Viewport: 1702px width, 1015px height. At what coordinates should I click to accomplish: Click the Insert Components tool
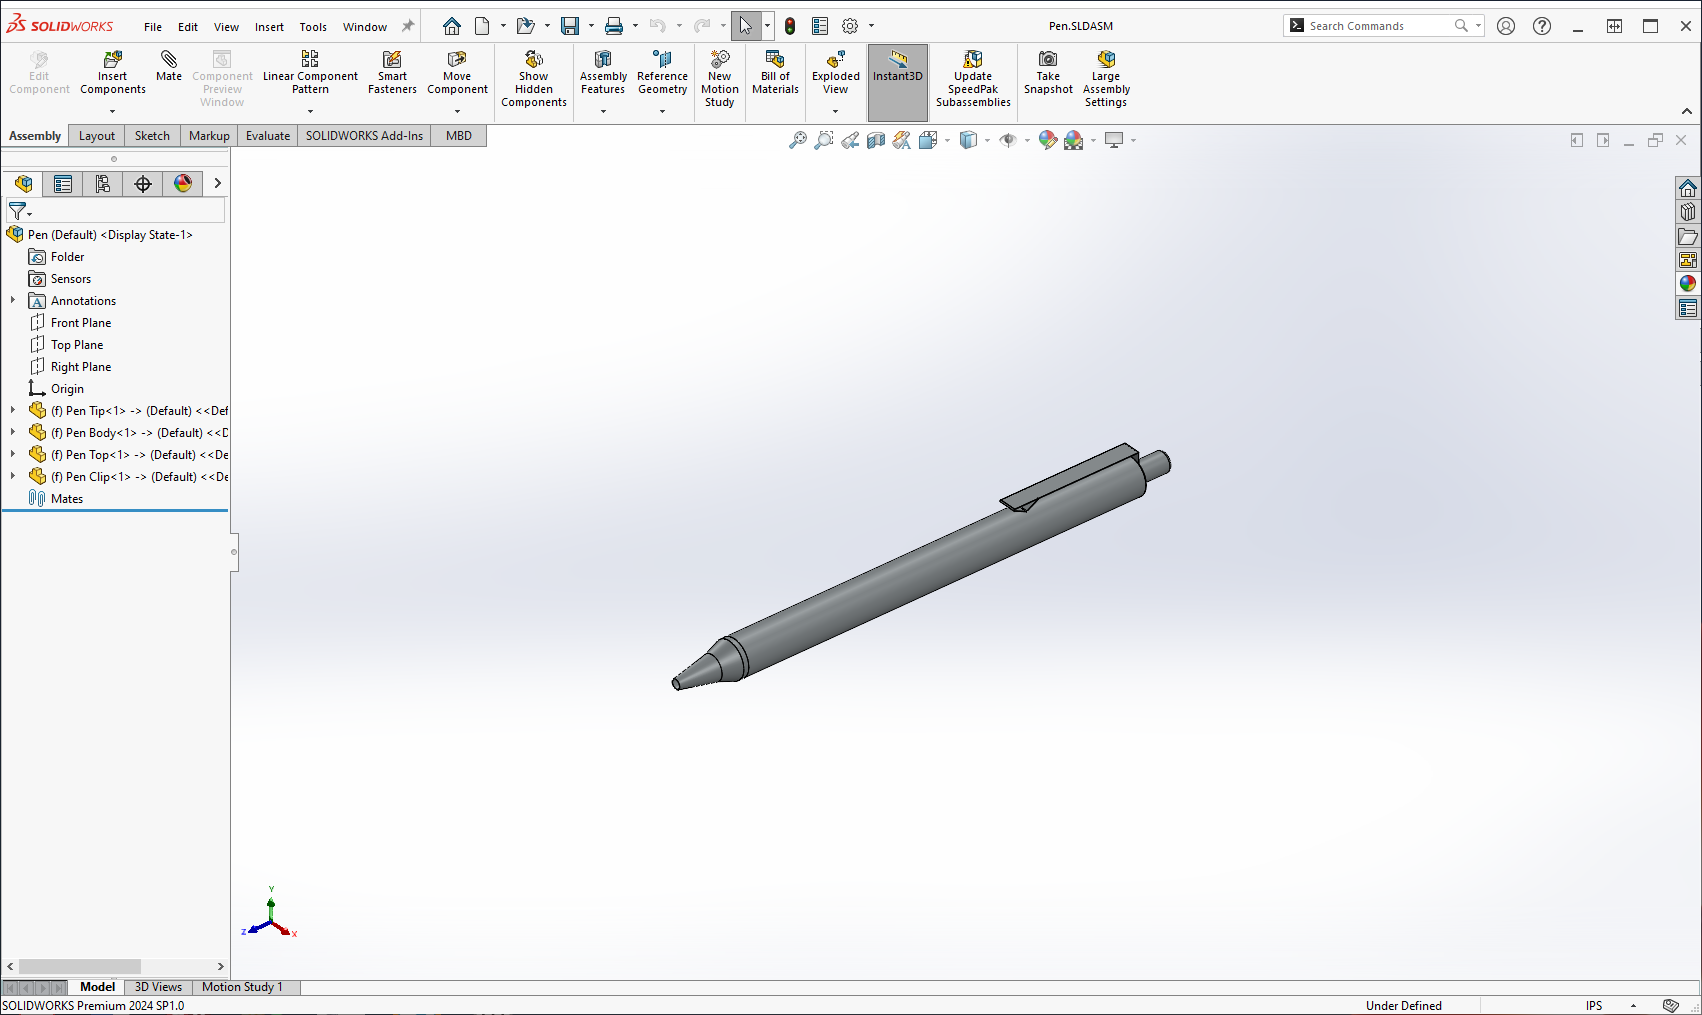click(113, 73)
